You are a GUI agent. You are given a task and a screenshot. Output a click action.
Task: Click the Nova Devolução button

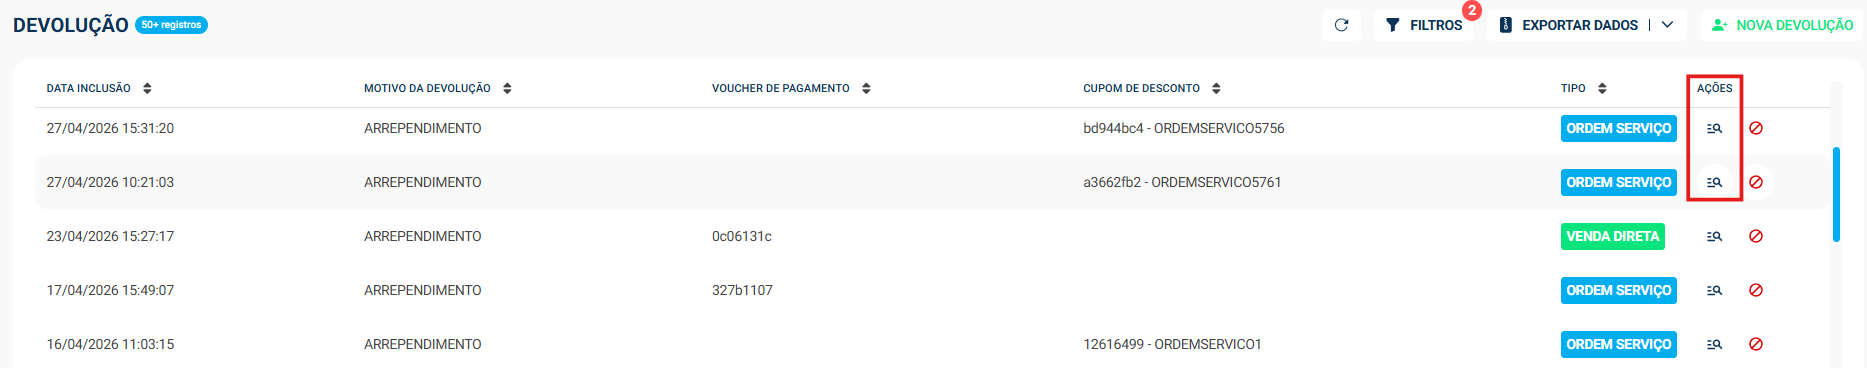pos(1781,25)
